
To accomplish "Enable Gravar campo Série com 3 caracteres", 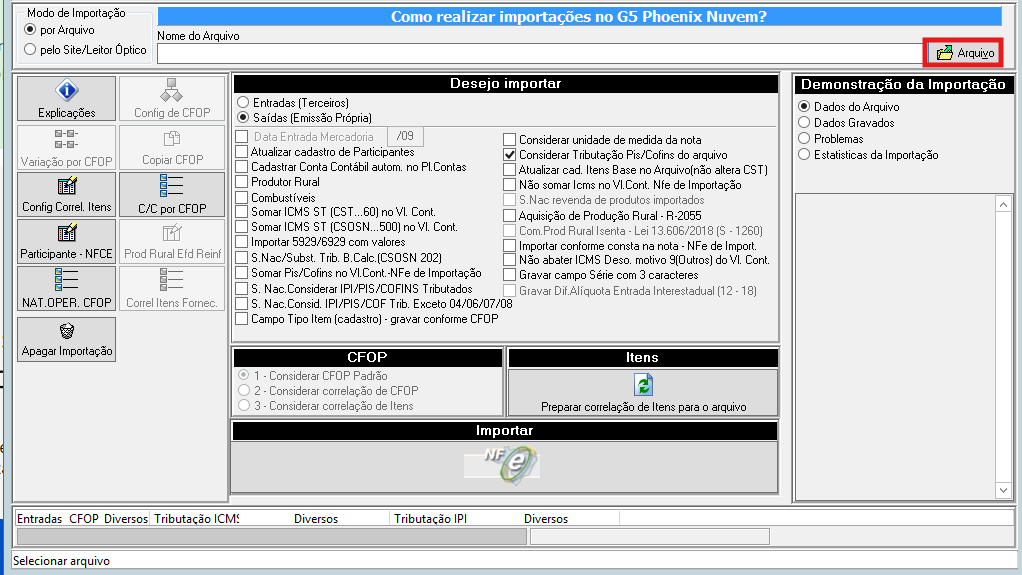I will point(510,275).
